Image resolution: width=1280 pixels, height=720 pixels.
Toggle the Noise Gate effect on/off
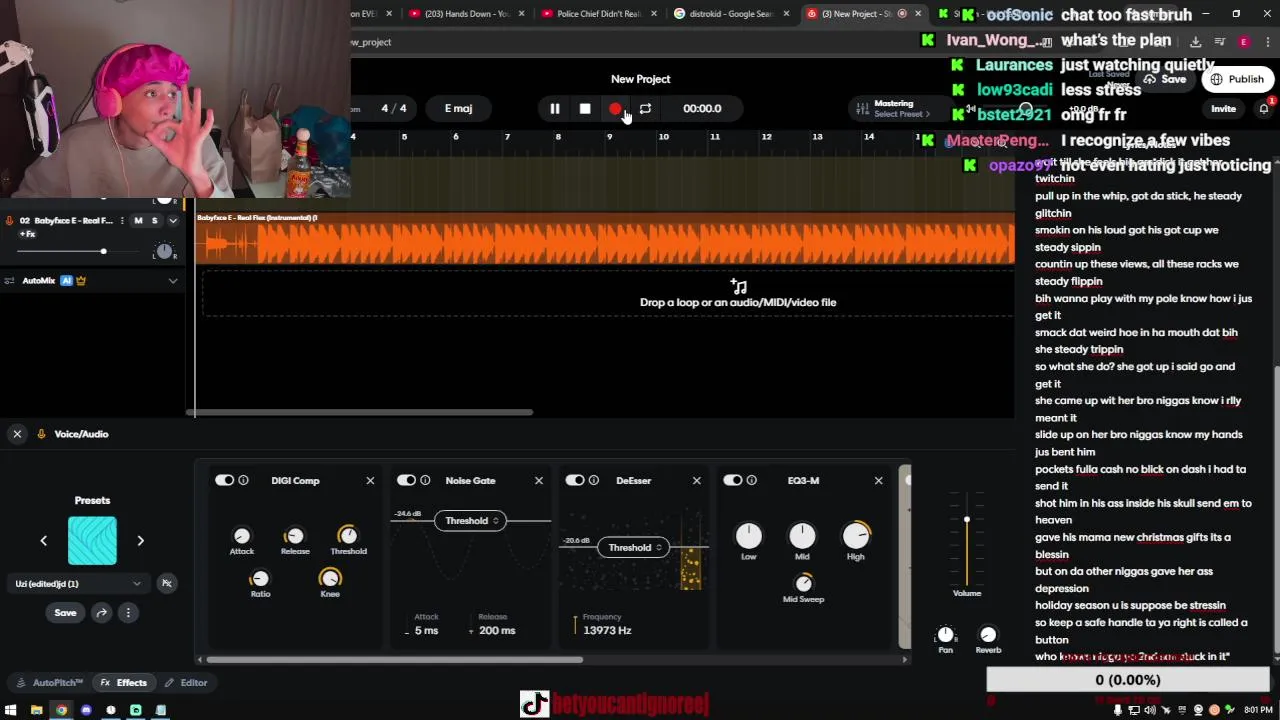point(406,480)
